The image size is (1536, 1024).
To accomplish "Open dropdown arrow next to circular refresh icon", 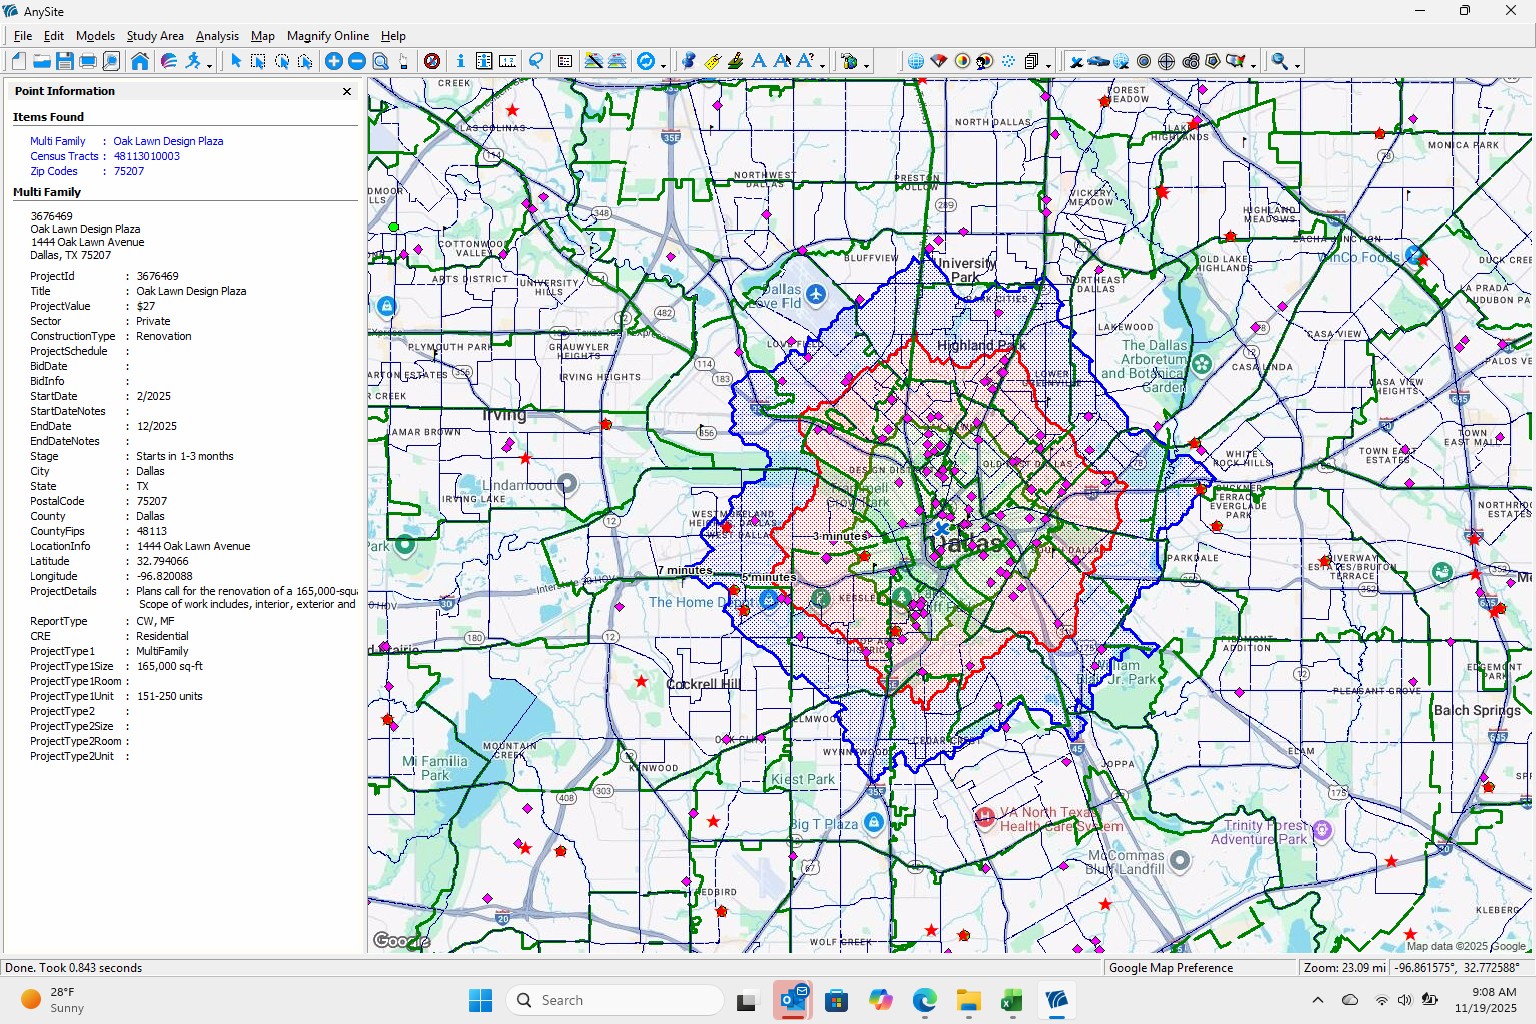I will point(663,65).
